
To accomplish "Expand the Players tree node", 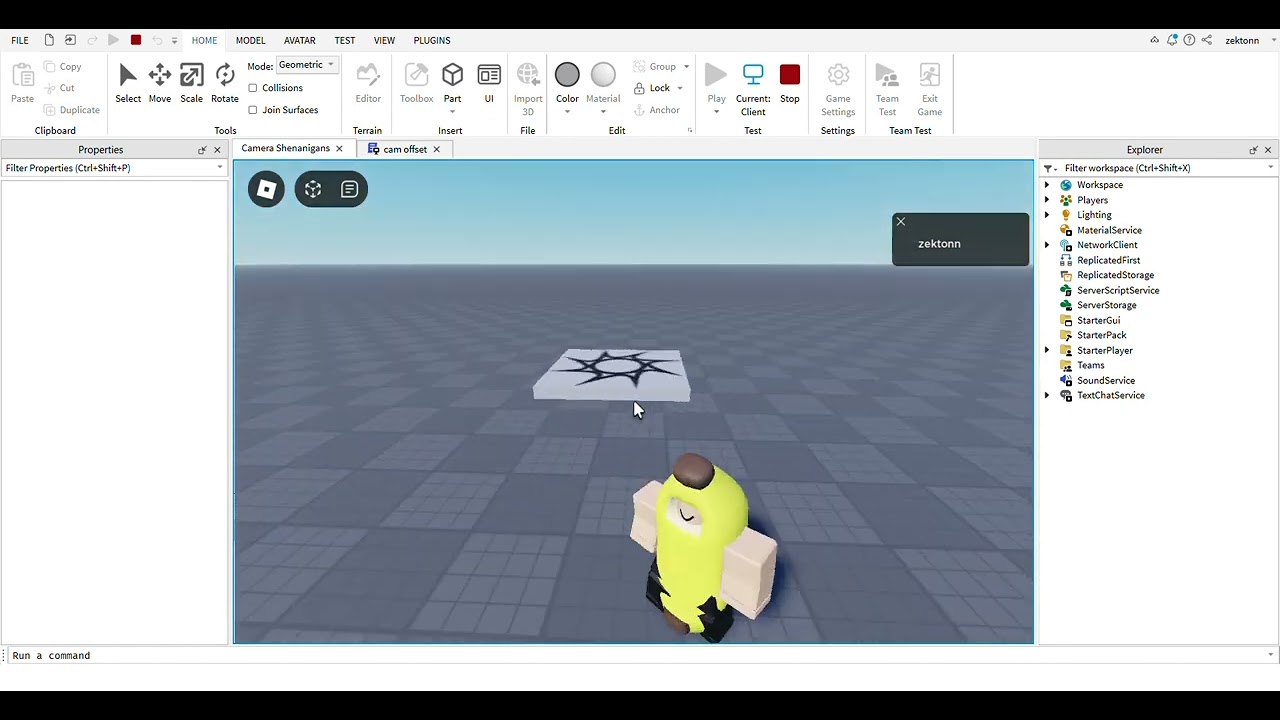I will (x=1047, y=200).
